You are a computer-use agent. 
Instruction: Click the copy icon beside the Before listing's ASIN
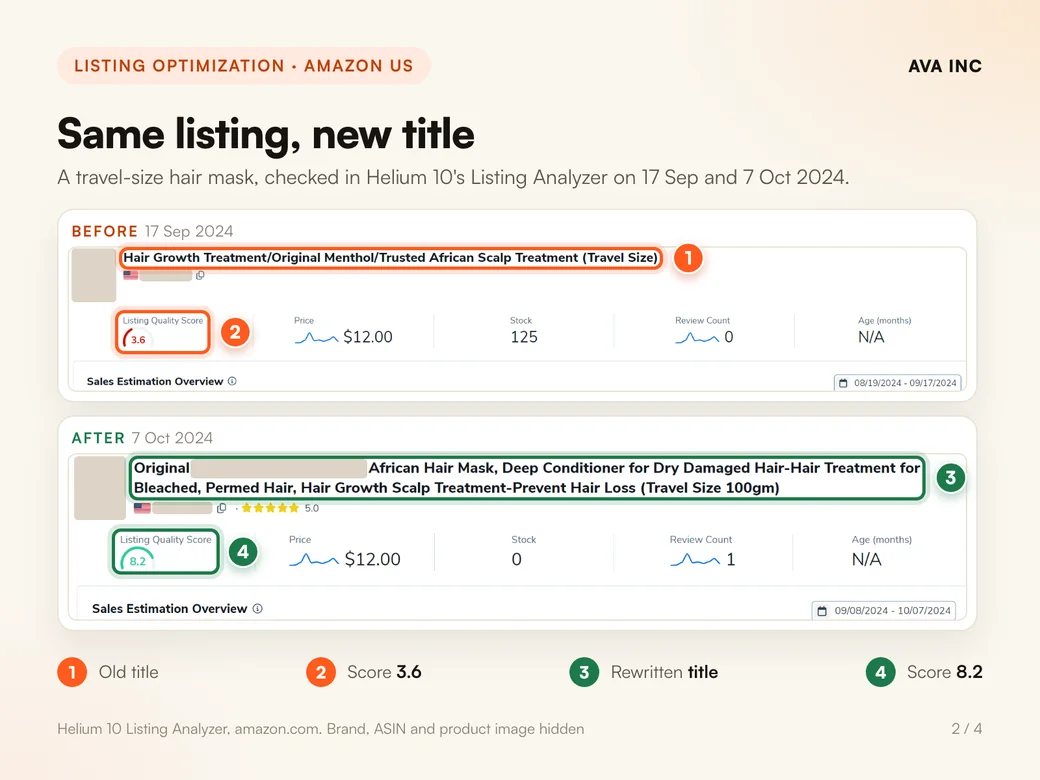coord(200,275)
